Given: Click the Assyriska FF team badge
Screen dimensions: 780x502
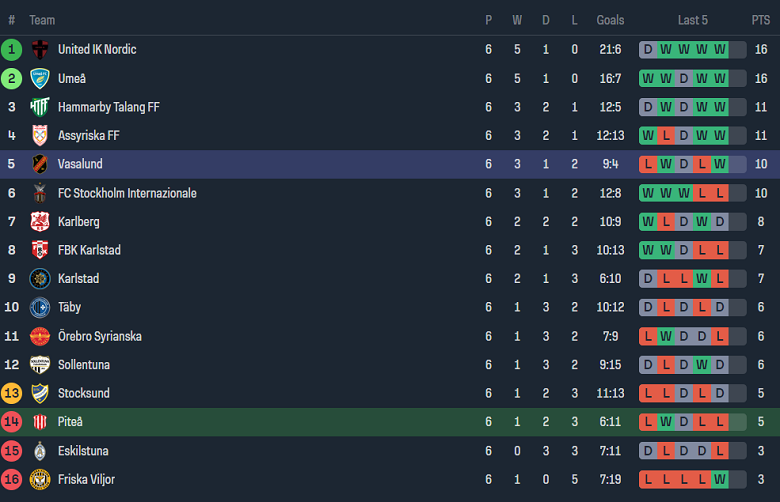Looking at the screenshot, I should tap(40, 135).
